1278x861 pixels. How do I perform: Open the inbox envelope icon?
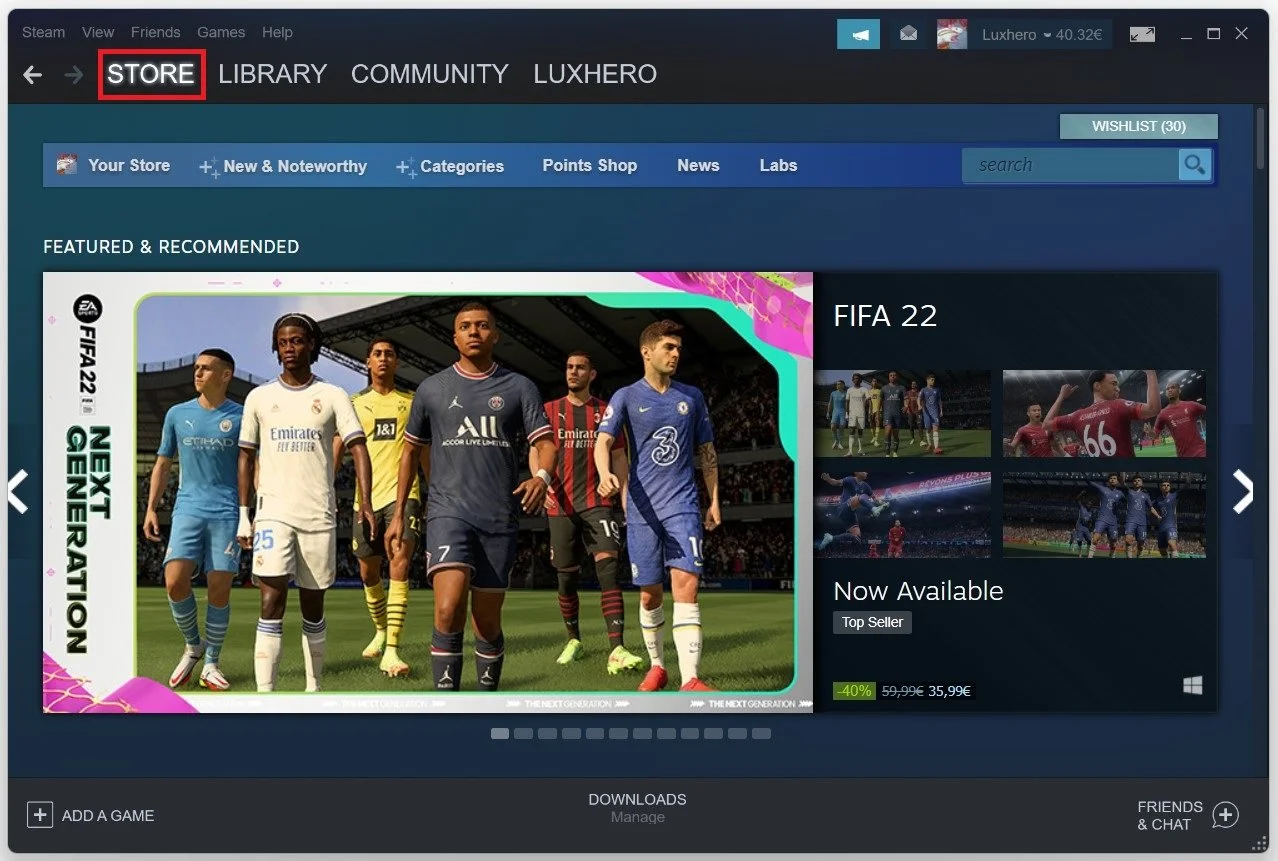click(908, 34)
